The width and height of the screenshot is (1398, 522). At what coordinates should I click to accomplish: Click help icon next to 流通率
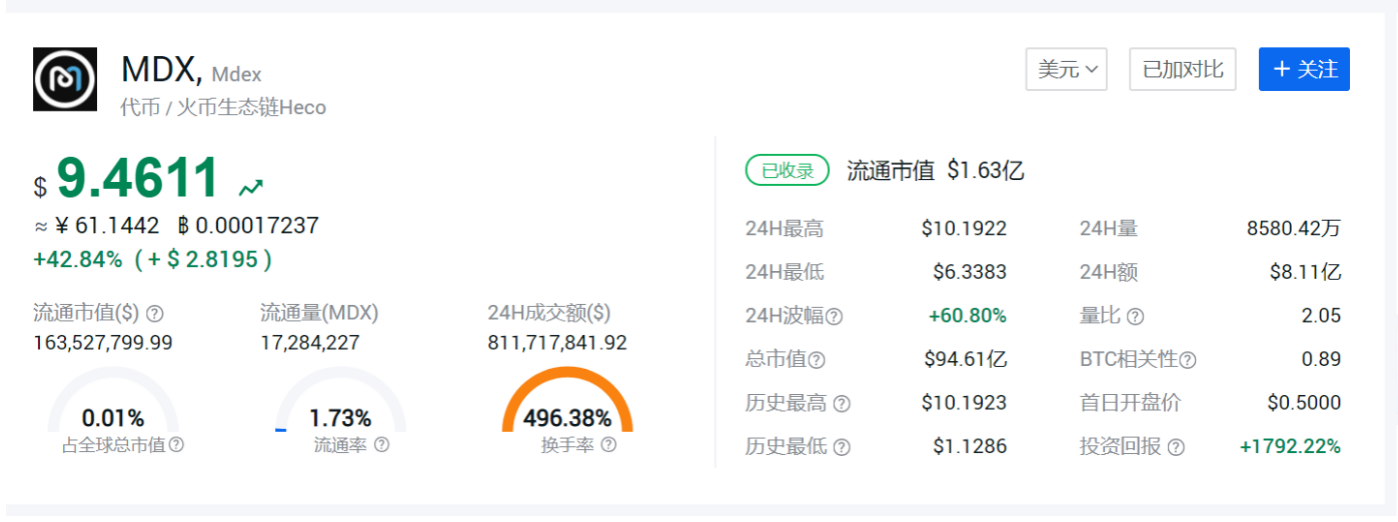(381, 445)
